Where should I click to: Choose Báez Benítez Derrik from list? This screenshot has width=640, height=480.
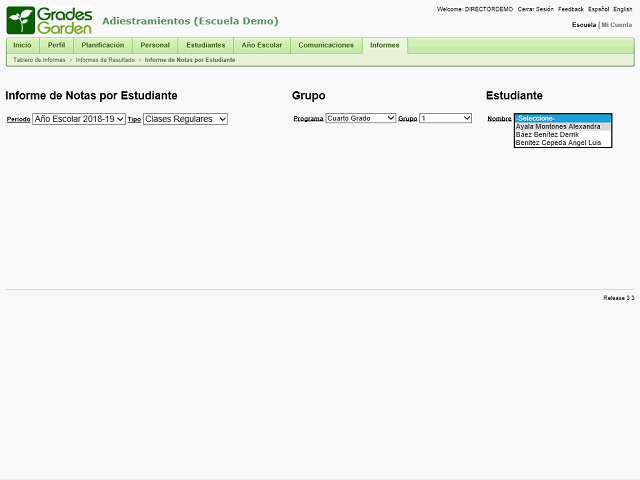point(548,135)
